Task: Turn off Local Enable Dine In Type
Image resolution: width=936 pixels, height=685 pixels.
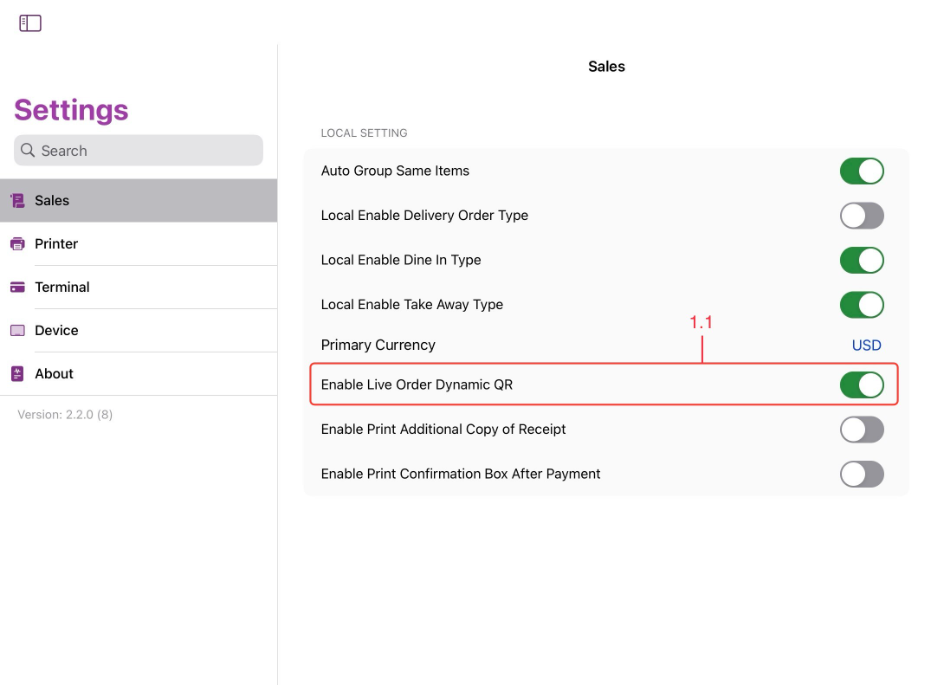Action: 861,260
